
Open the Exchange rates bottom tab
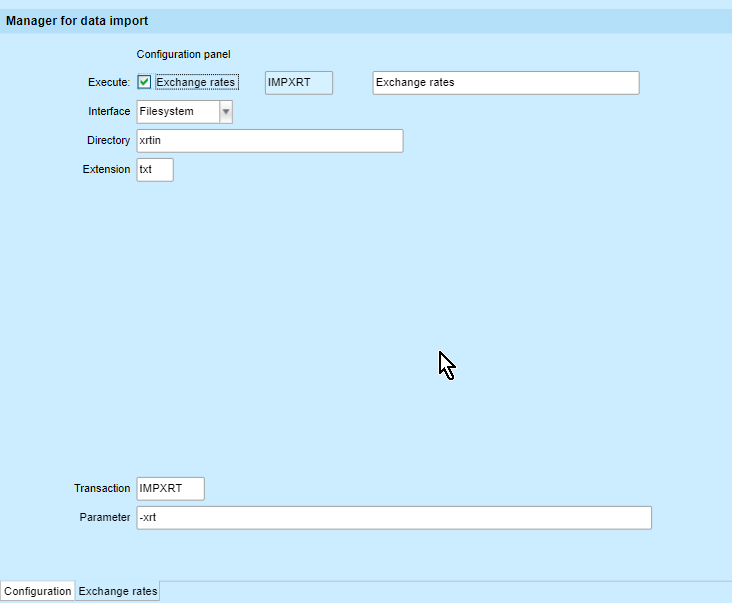pyautogui.click(x=118, y=591)
